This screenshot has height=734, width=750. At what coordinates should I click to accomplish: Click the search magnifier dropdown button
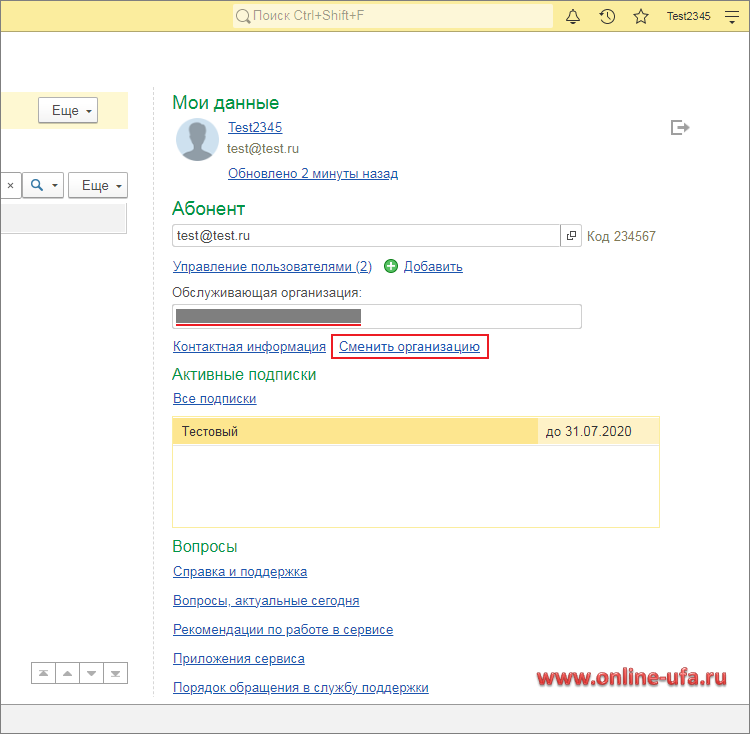(43, 186)
